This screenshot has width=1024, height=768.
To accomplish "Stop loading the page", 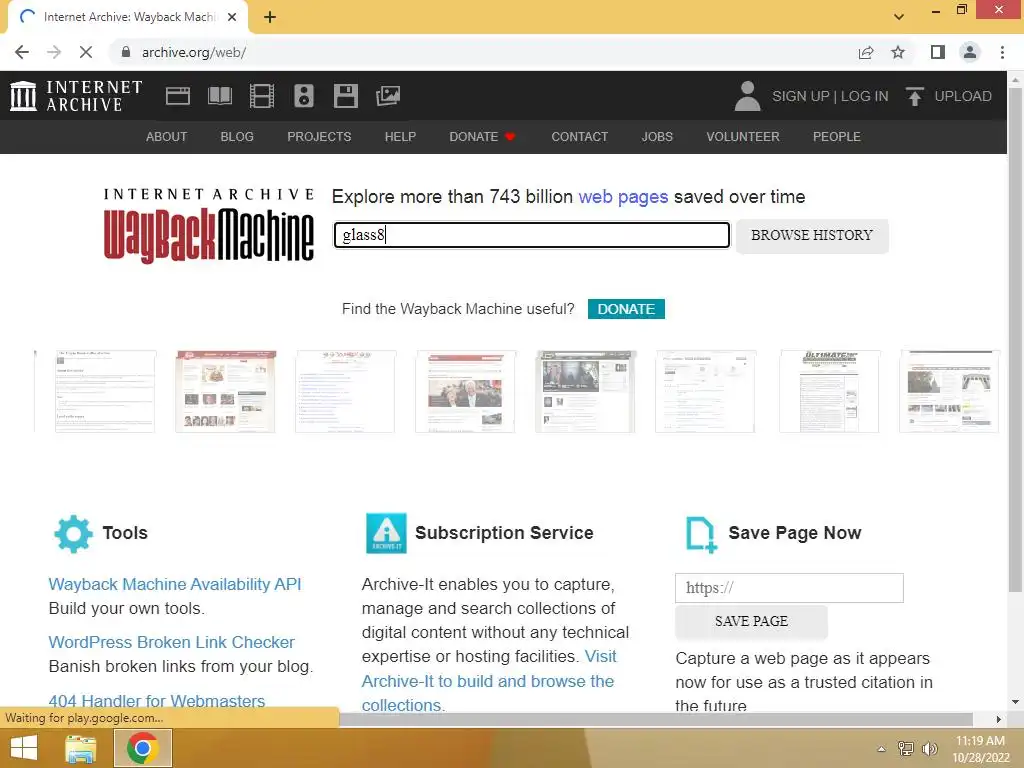I will click(86, 52).
